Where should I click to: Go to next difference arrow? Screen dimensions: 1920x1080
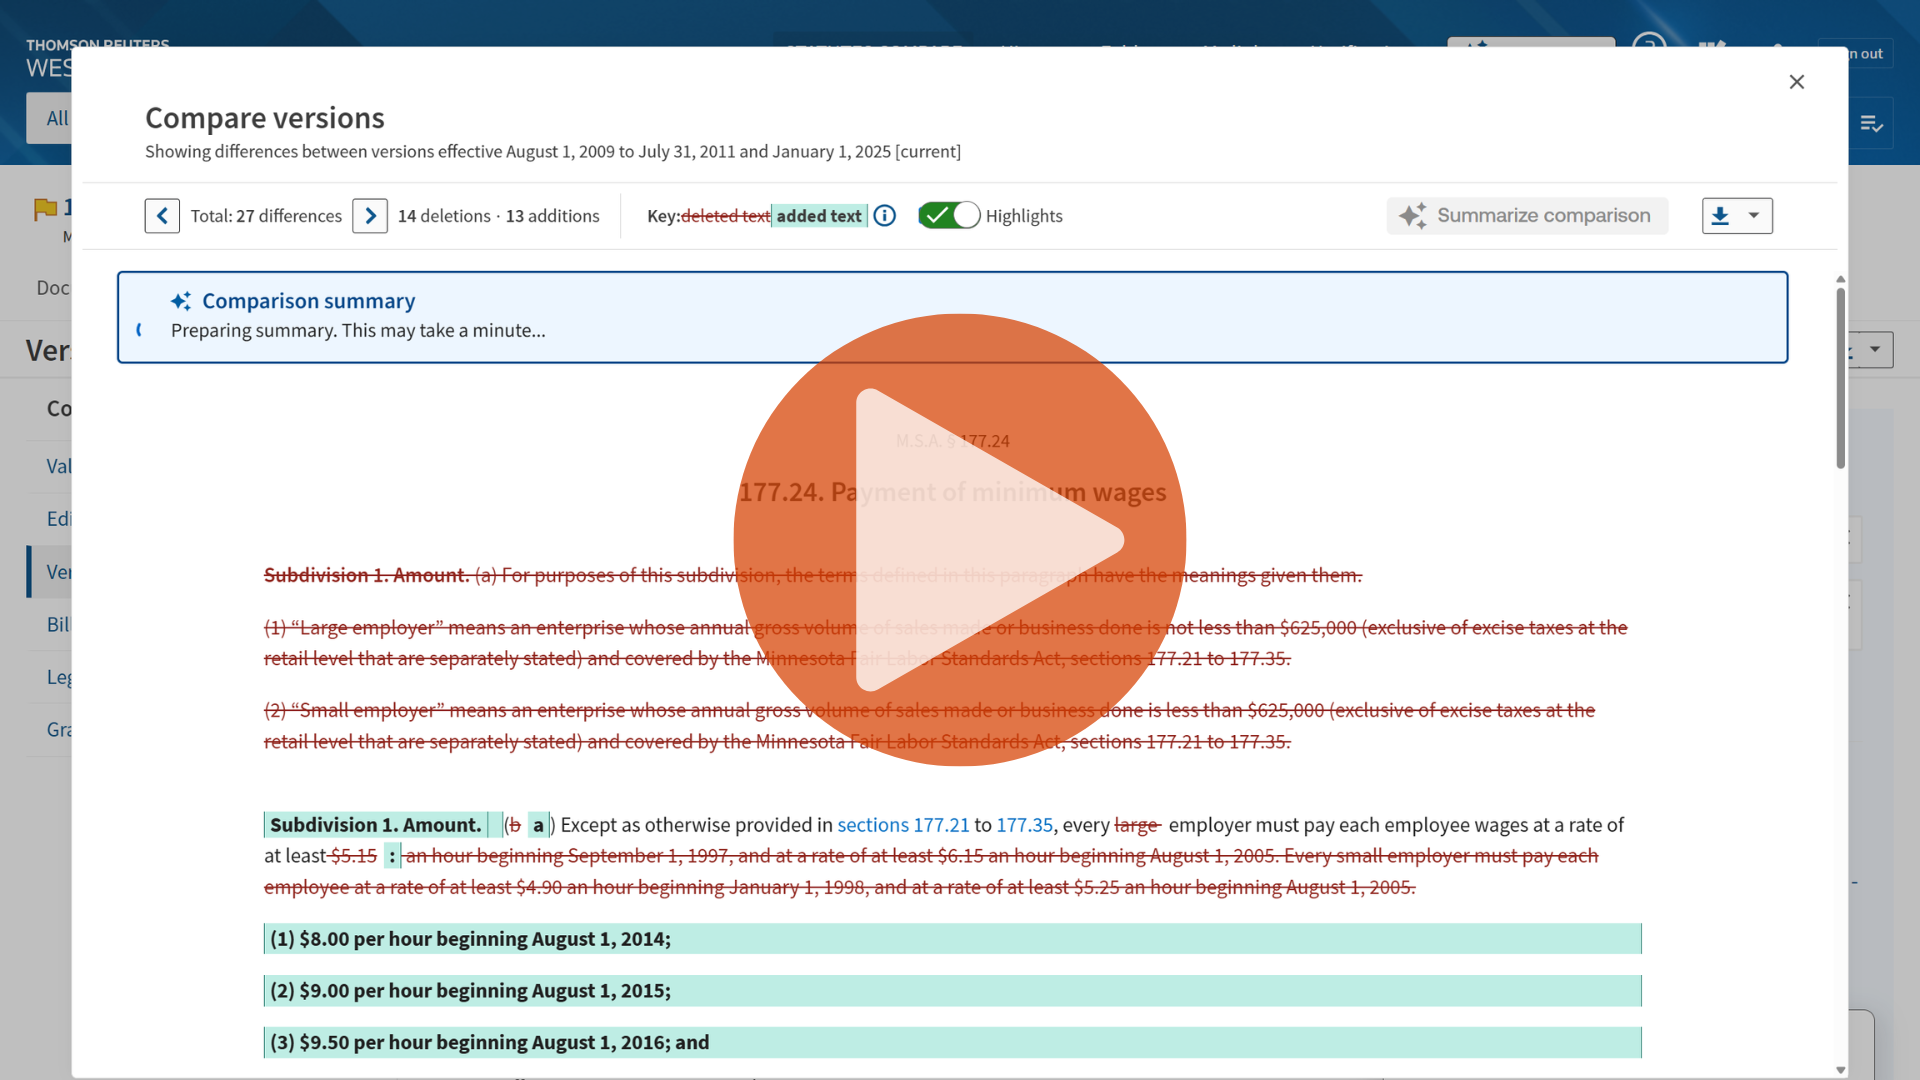click(x=370, y=216)
